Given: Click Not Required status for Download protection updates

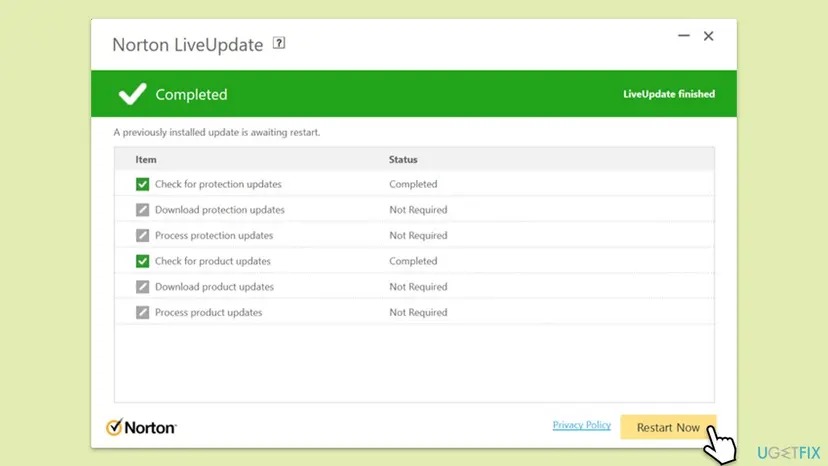Looking at the screenshot, I should (x=418, y=210).
